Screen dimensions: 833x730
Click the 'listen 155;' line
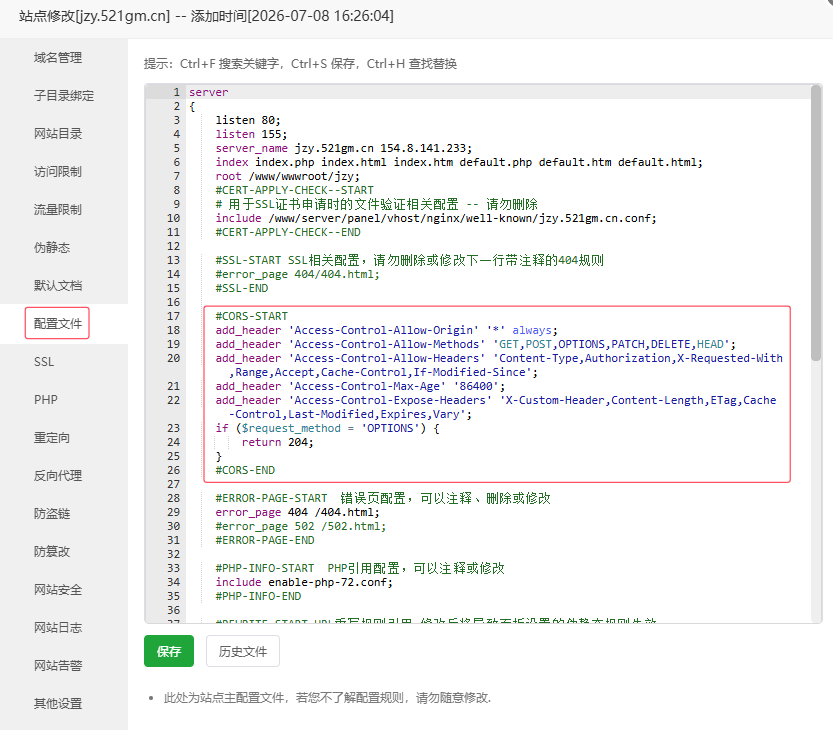(x=251, y=134)
